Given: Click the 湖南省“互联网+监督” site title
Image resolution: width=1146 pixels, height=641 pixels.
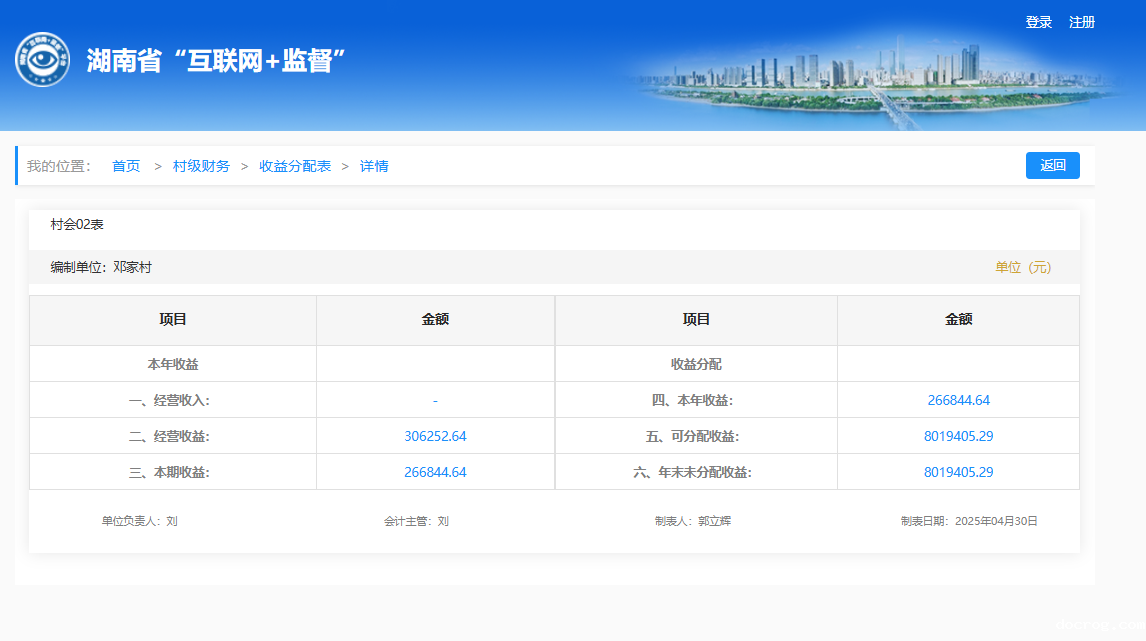Looking at the screenshot, I should [216, 61].
